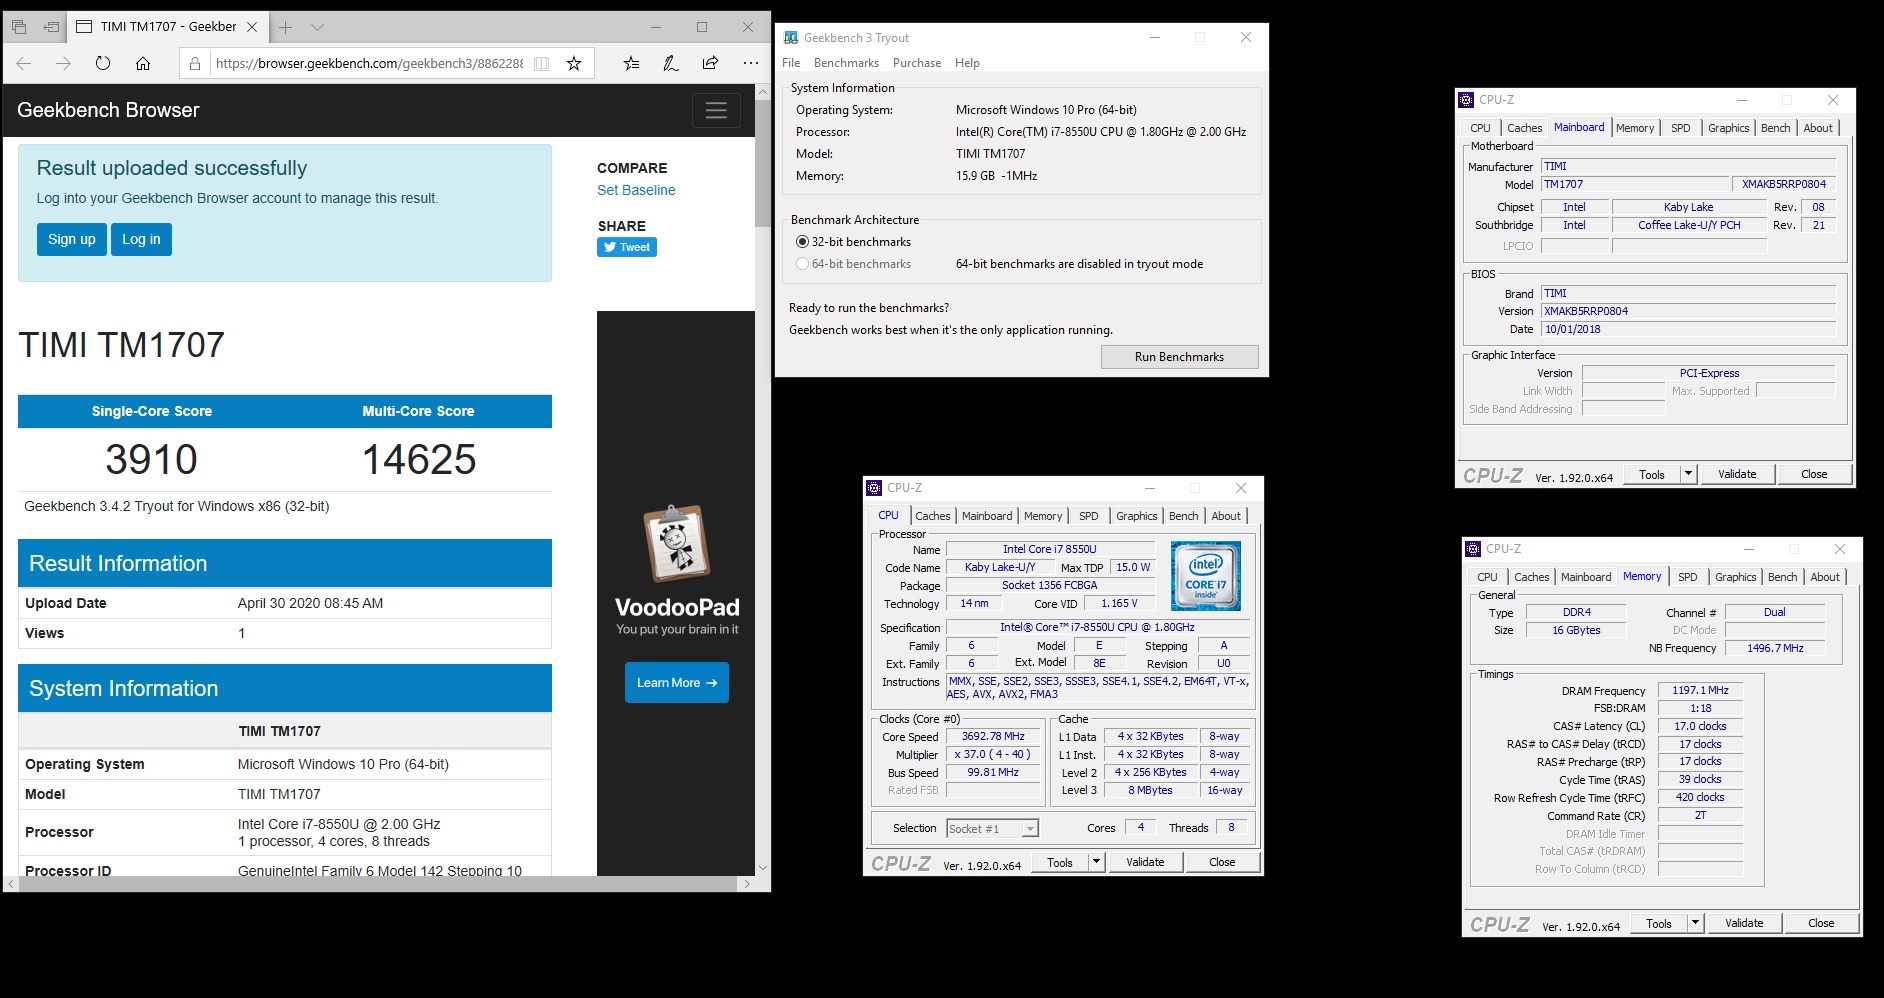Switch to SPD tab in CPU-Z Memory window
1884x998 pixels.
(x=1688, y=577)
